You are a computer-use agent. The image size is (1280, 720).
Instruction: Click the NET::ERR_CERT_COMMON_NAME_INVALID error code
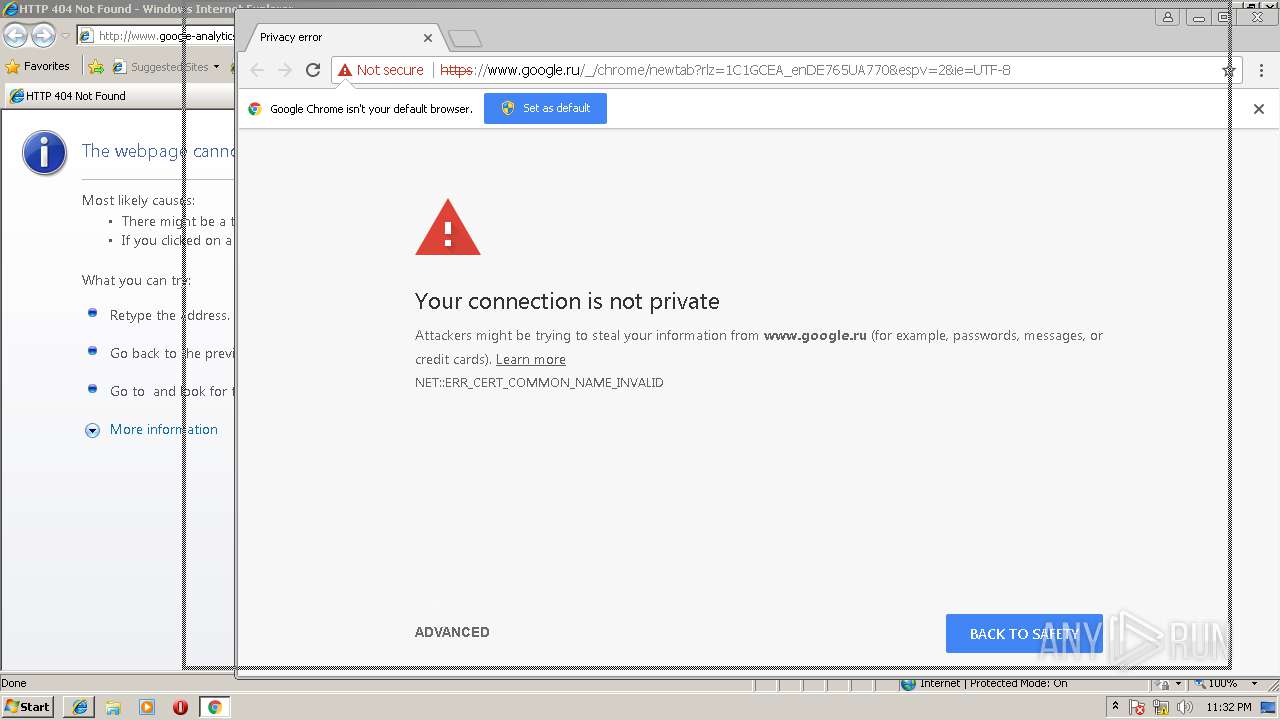click(x=539, y=382)
